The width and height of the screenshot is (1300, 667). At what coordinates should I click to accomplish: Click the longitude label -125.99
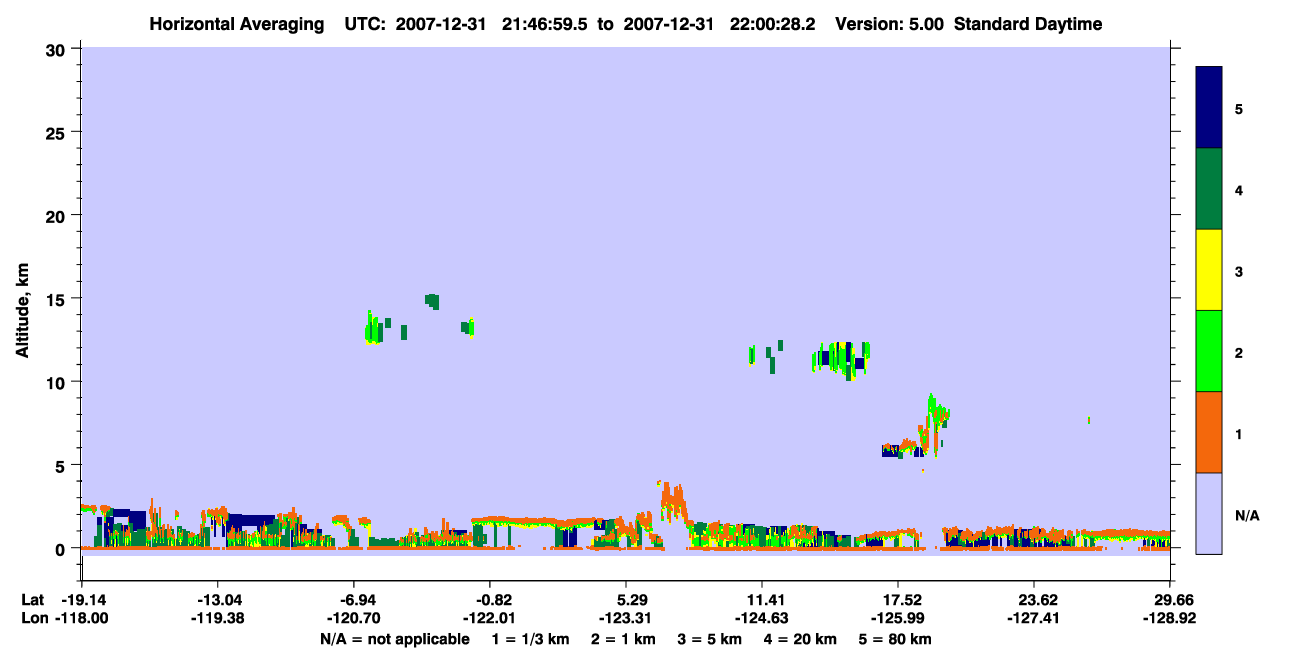[898, 619]
